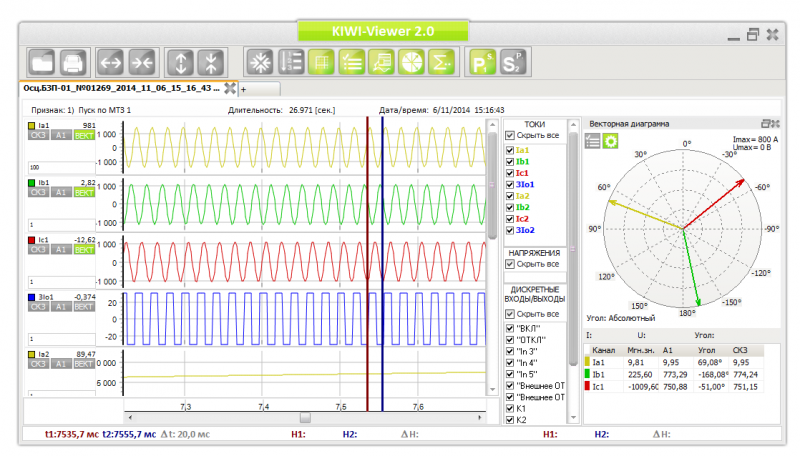Click the print icon in toolbar

(75, 63)
